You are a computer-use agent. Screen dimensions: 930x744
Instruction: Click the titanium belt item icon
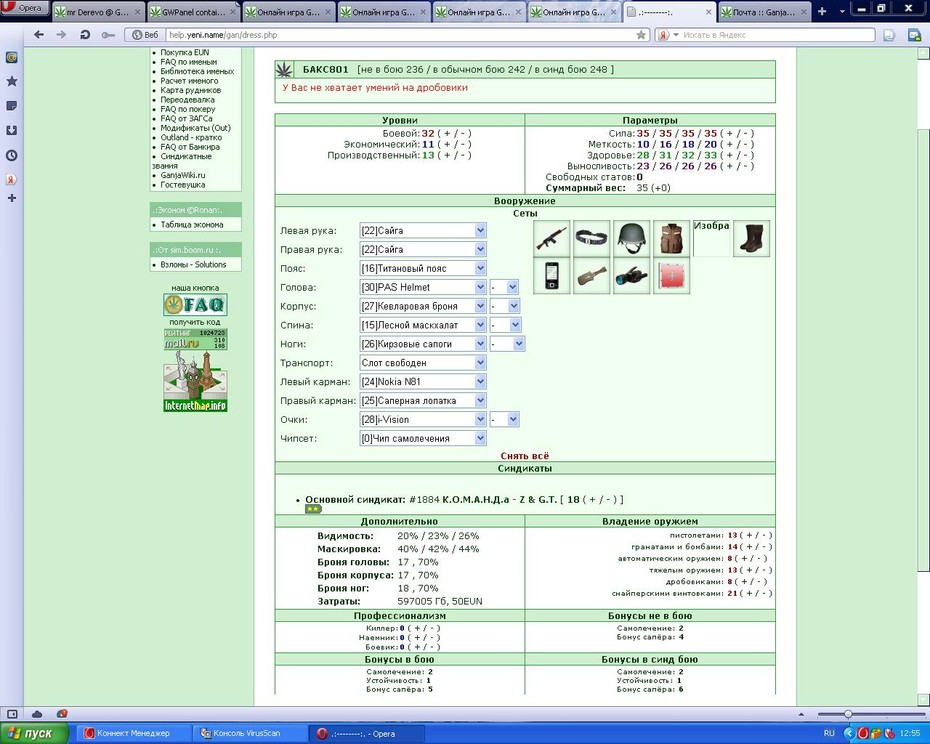[591, 239]
